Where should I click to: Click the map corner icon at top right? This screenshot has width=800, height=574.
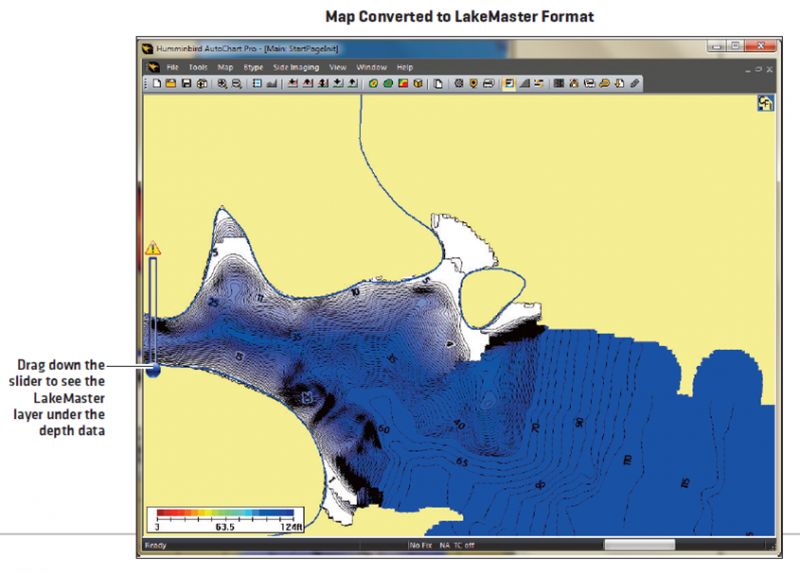click(764, 104)
